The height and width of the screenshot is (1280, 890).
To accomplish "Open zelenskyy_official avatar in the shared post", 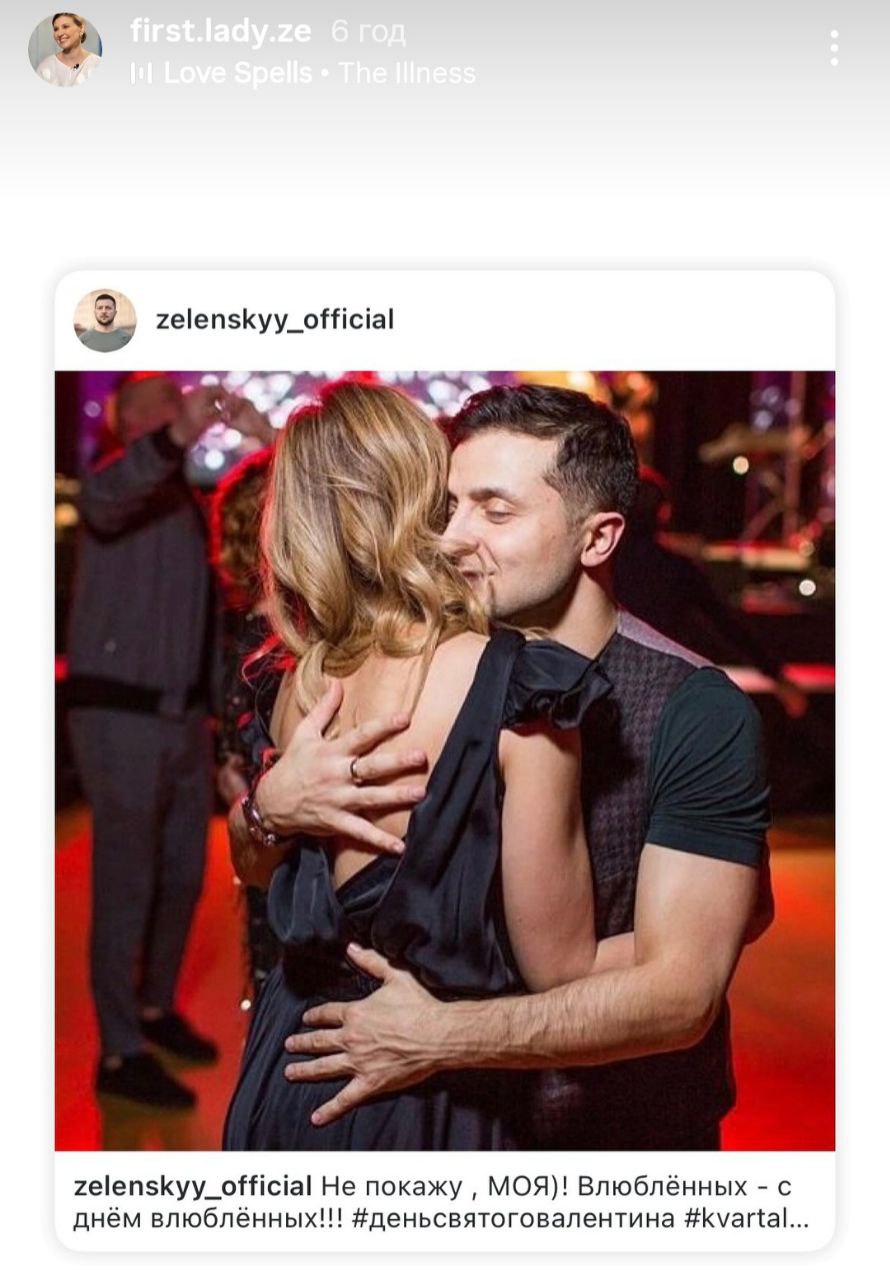I will [x=105, y=320].
